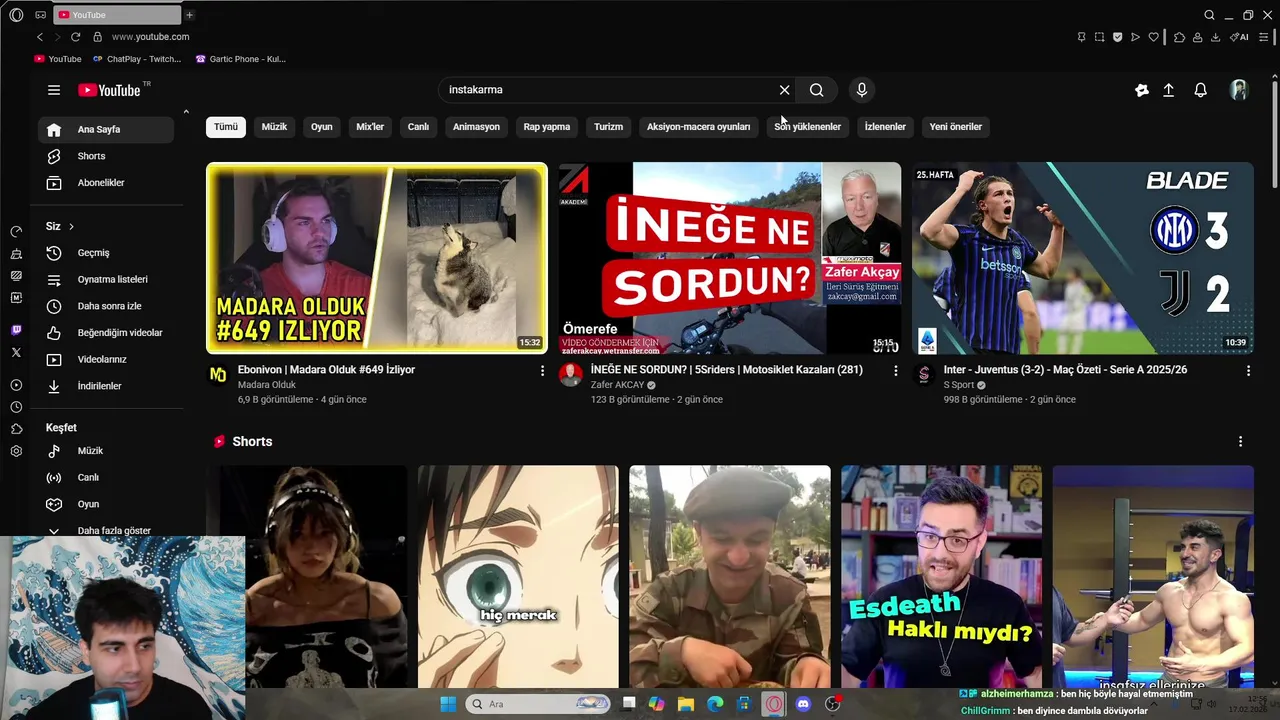Click the search magnifier button
This screenshot has height=720, width=1280.
pyautogui.click(x=817, y=90)
